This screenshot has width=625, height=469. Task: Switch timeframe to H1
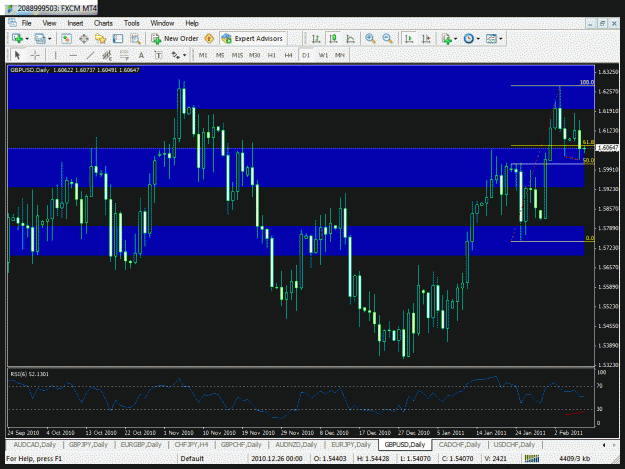click(271, 55)
